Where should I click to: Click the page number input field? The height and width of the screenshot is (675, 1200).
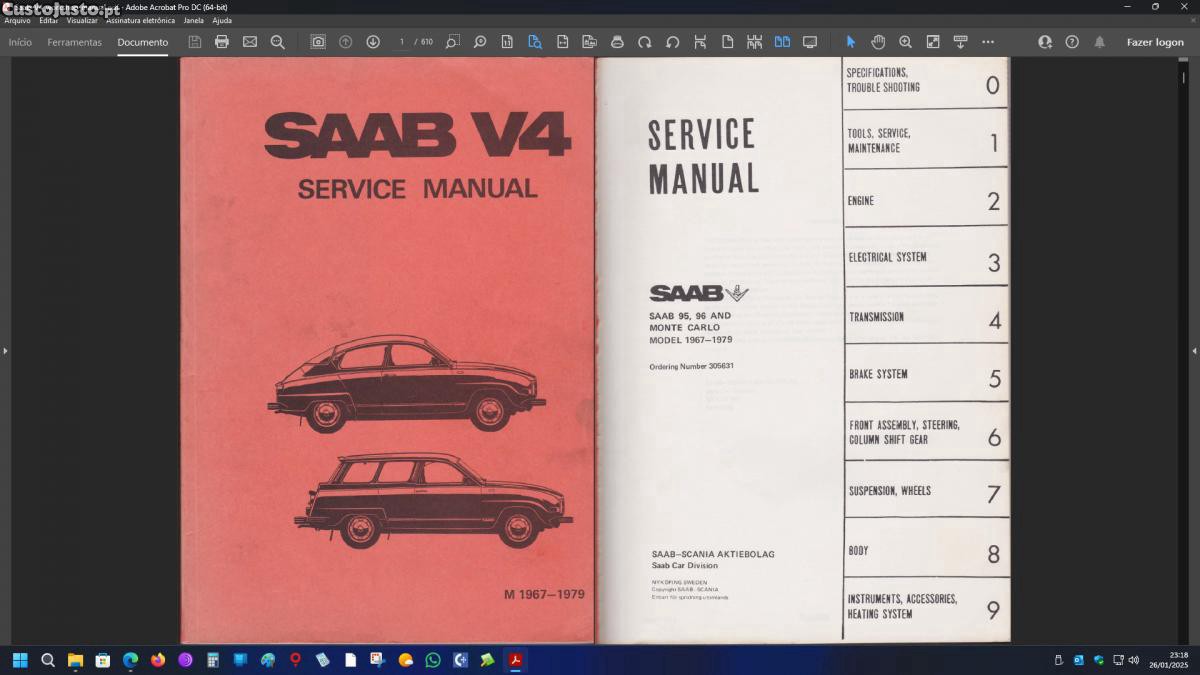tap(402, 42)
